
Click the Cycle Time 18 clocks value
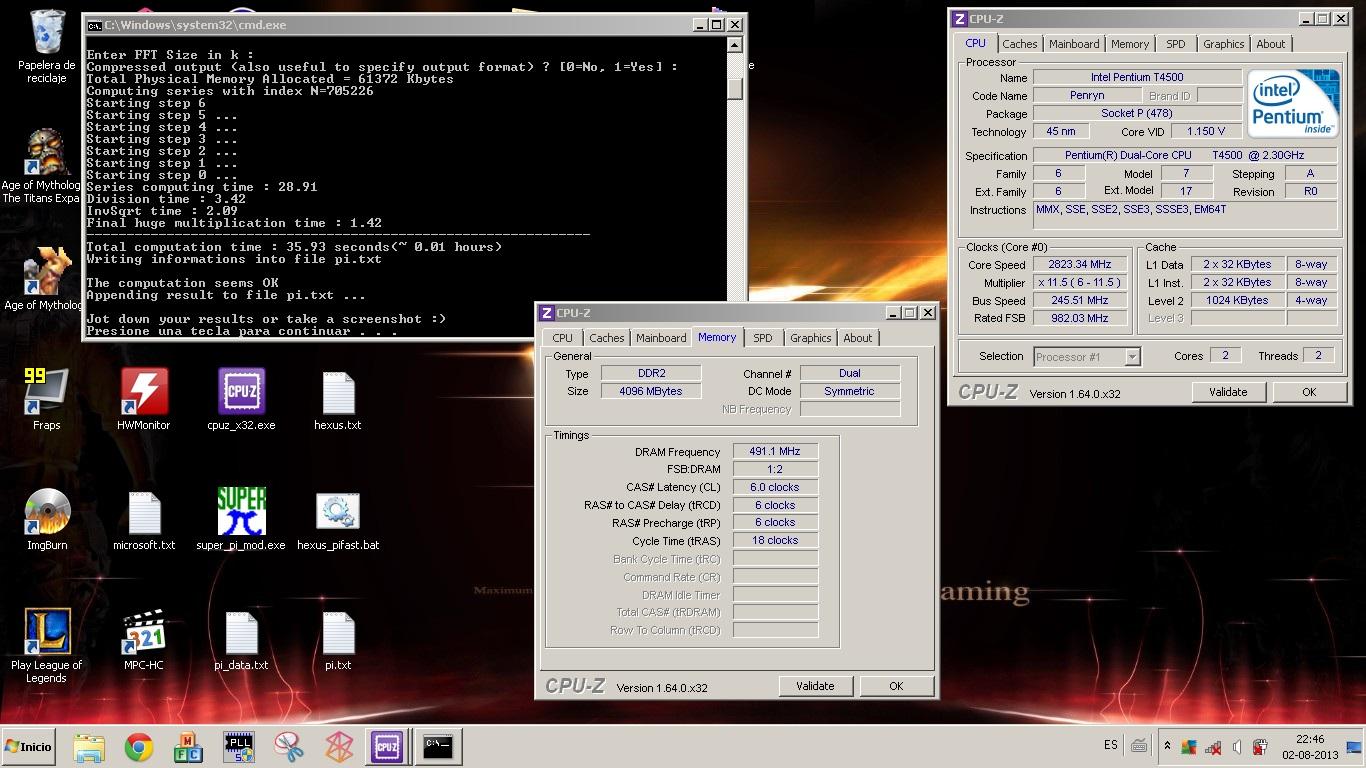click(x=775, y=541)
